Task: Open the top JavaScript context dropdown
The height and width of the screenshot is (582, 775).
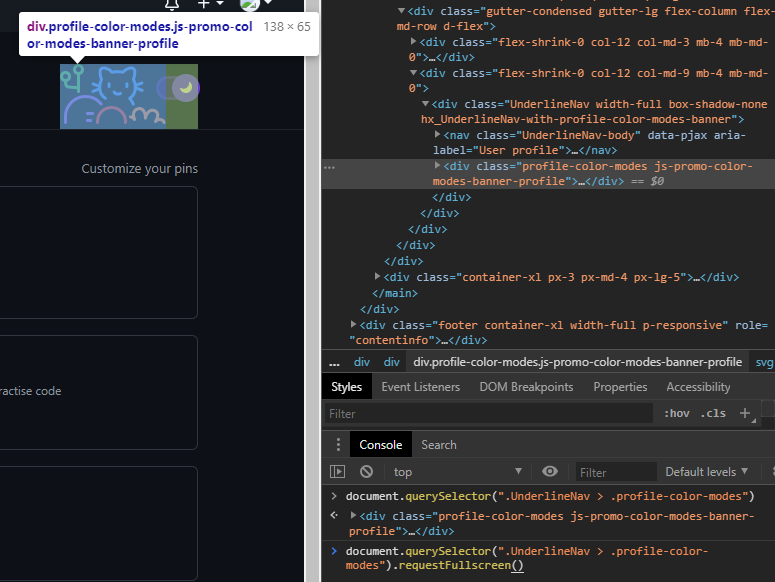Action: tap(458, 472)
